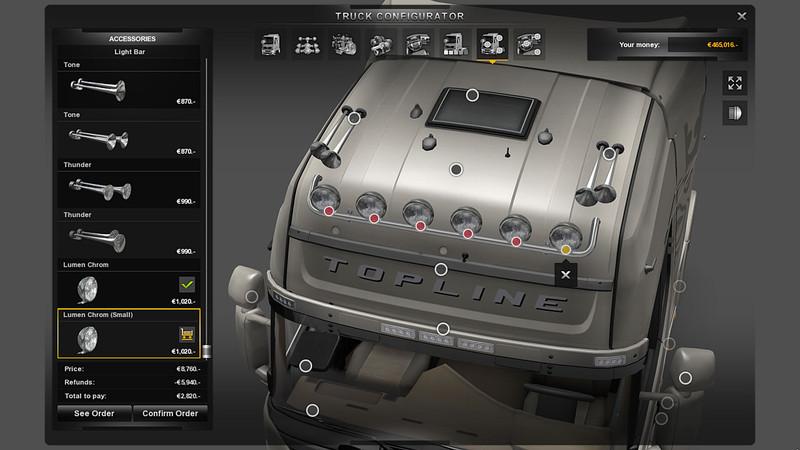Open the engine category icon

coord(343,44)
